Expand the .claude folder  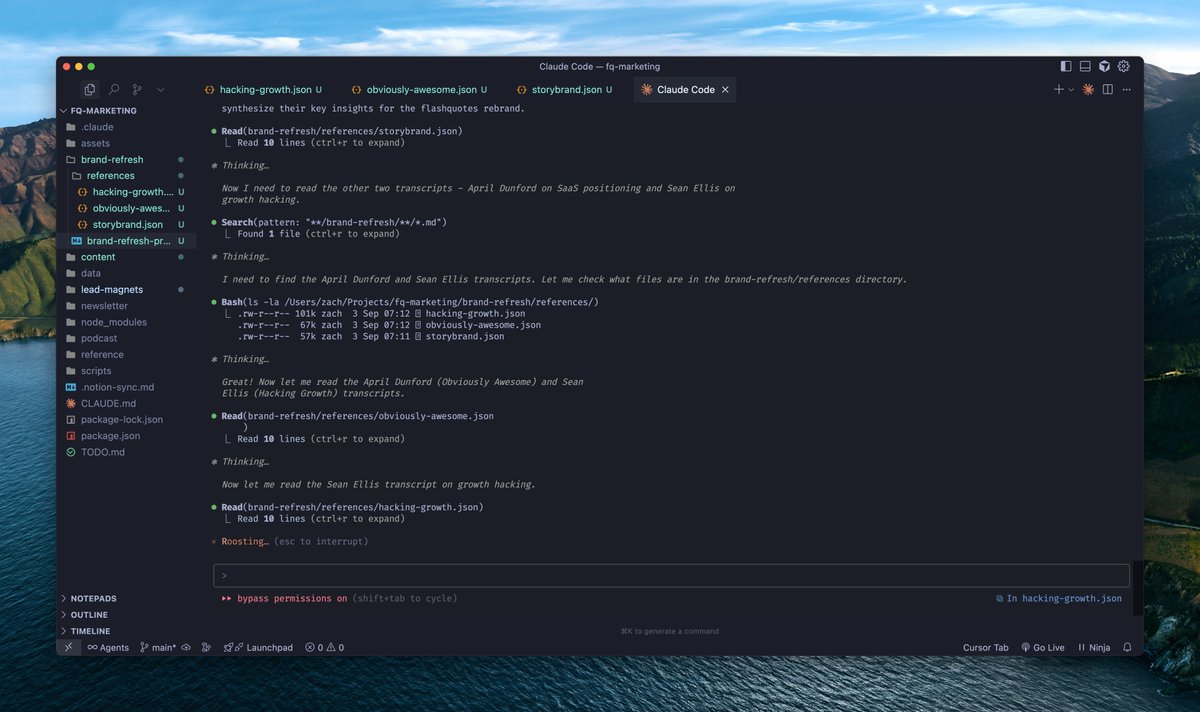(127, 127)
